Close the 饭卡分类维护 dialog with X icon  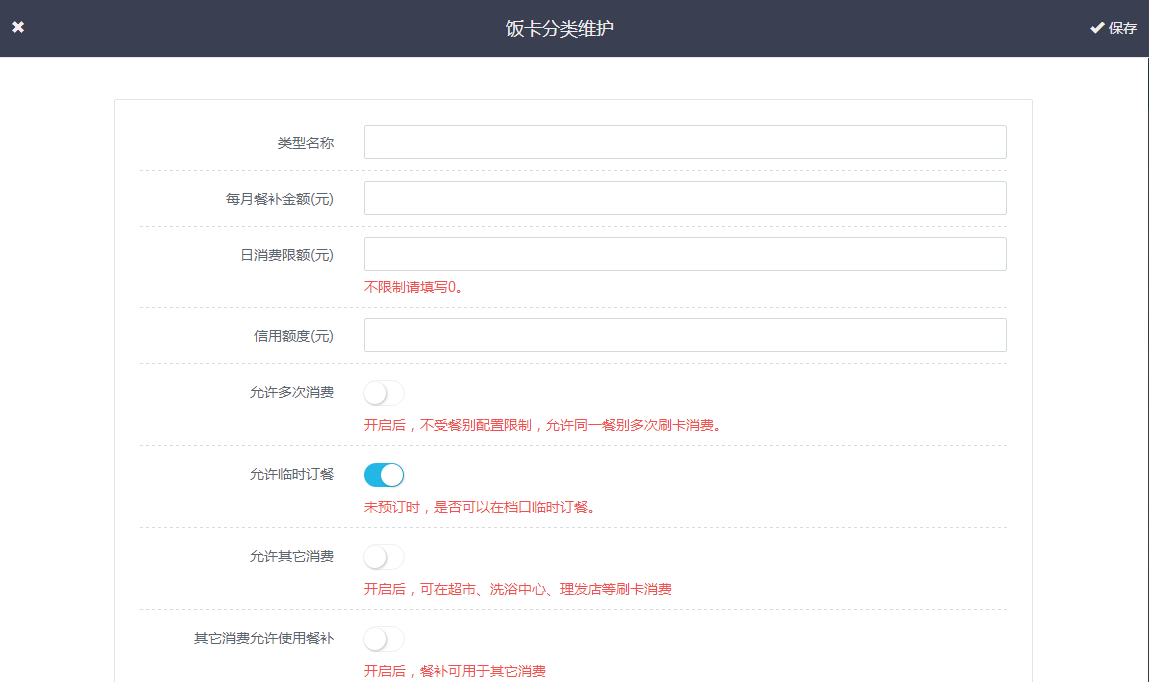click(18, 28)
